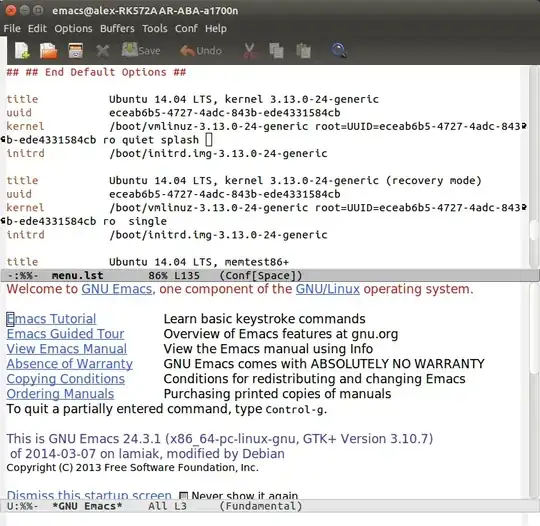Click the Copy toolbar icon
Screen dimensions: 540x526
pyautogui.click(x=276, y=51)
